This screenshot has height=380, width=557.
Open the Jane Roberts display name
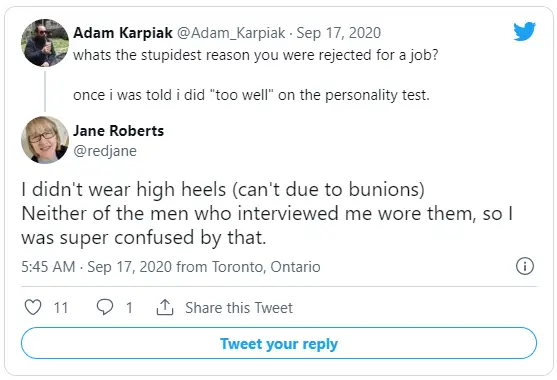pos(118,131)
